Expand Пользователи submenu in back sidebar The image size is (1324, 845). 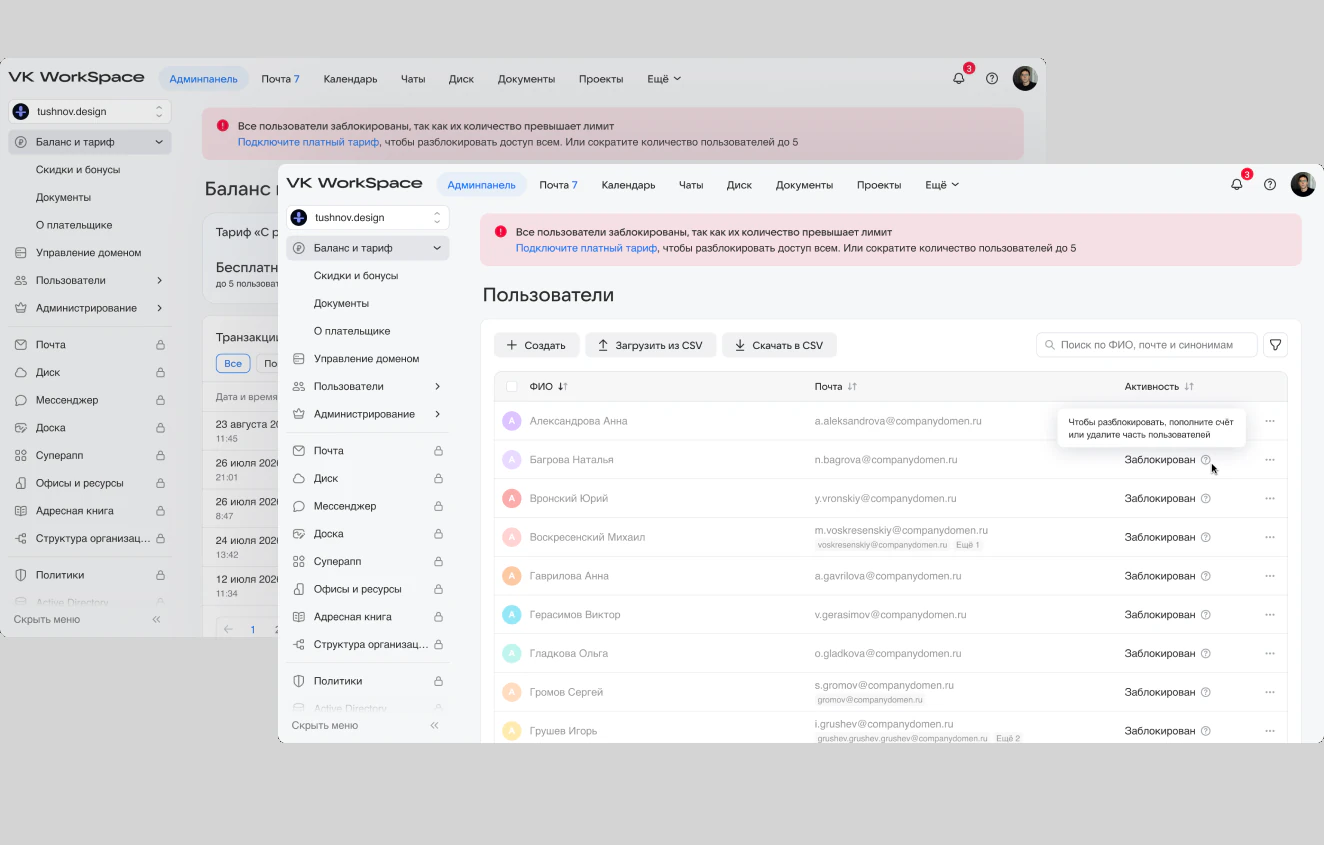(159, 280)
